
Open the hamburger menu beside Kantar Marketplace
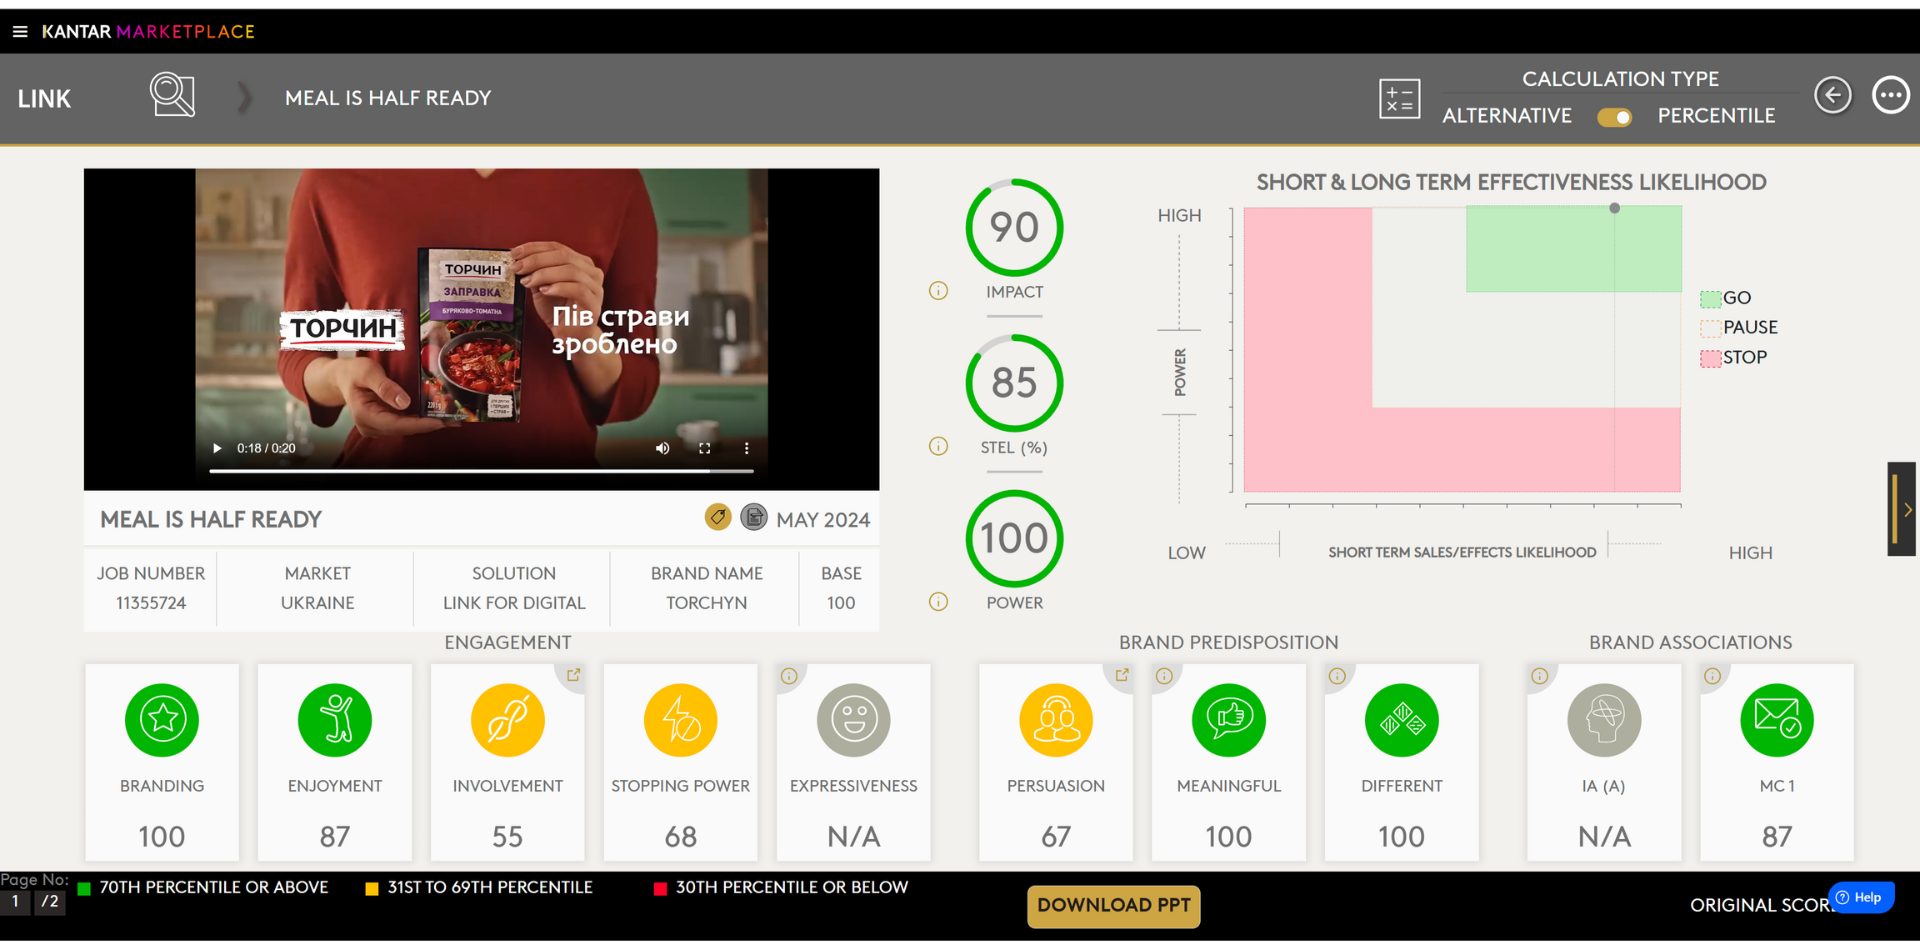point(19,32)
